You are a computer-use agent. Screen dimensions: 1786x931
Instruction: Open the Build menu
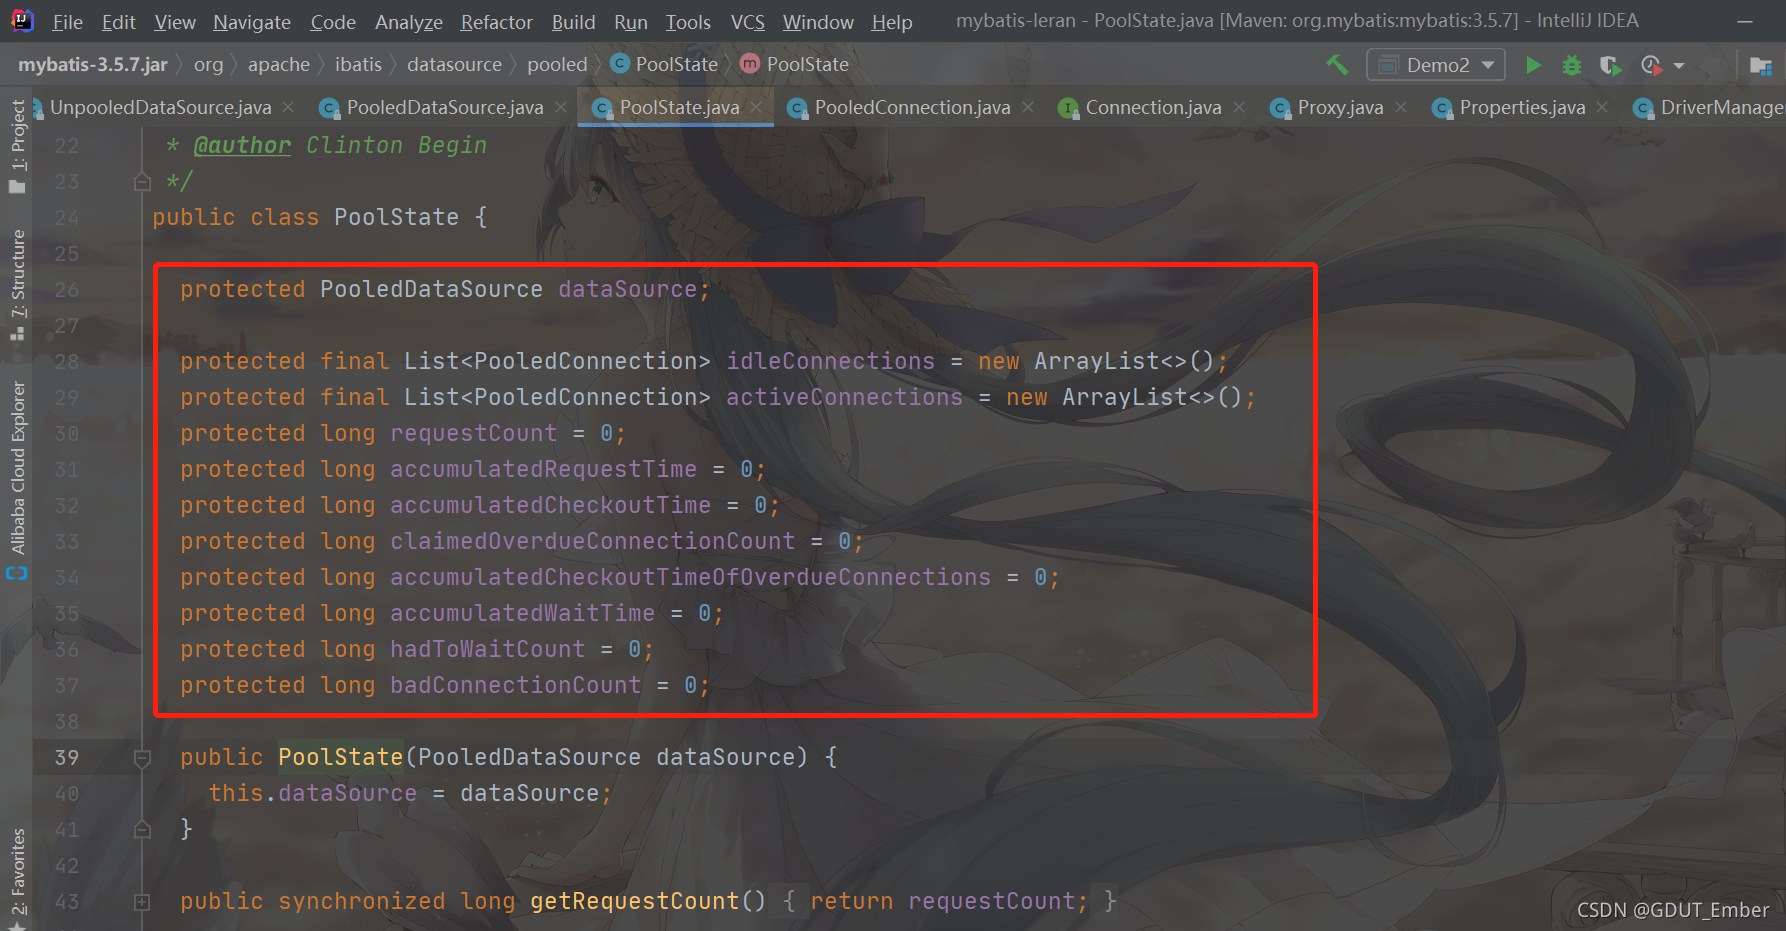[573, 21]
